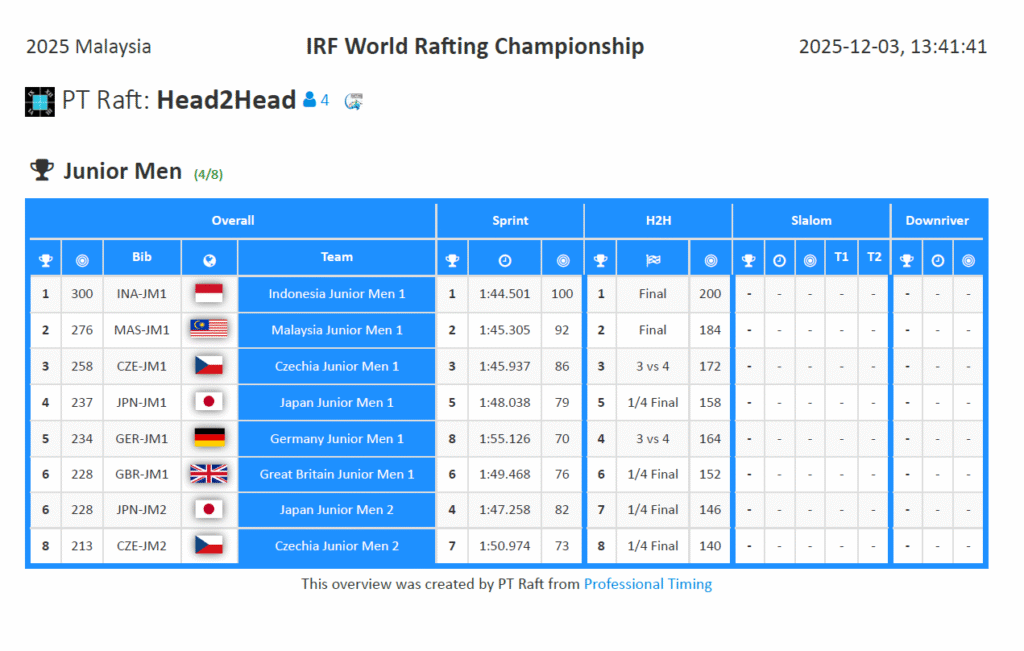Click the Slalom trophy rank icon
The width and height of the screenshot is (1024, 651).
(x=748, y=261)
